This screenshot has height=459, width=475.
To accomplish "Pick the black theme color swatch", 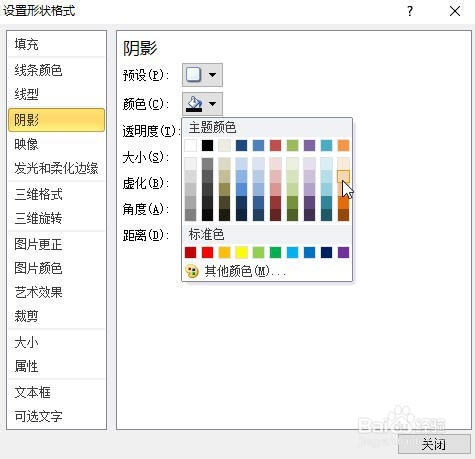I will (207, 146).
